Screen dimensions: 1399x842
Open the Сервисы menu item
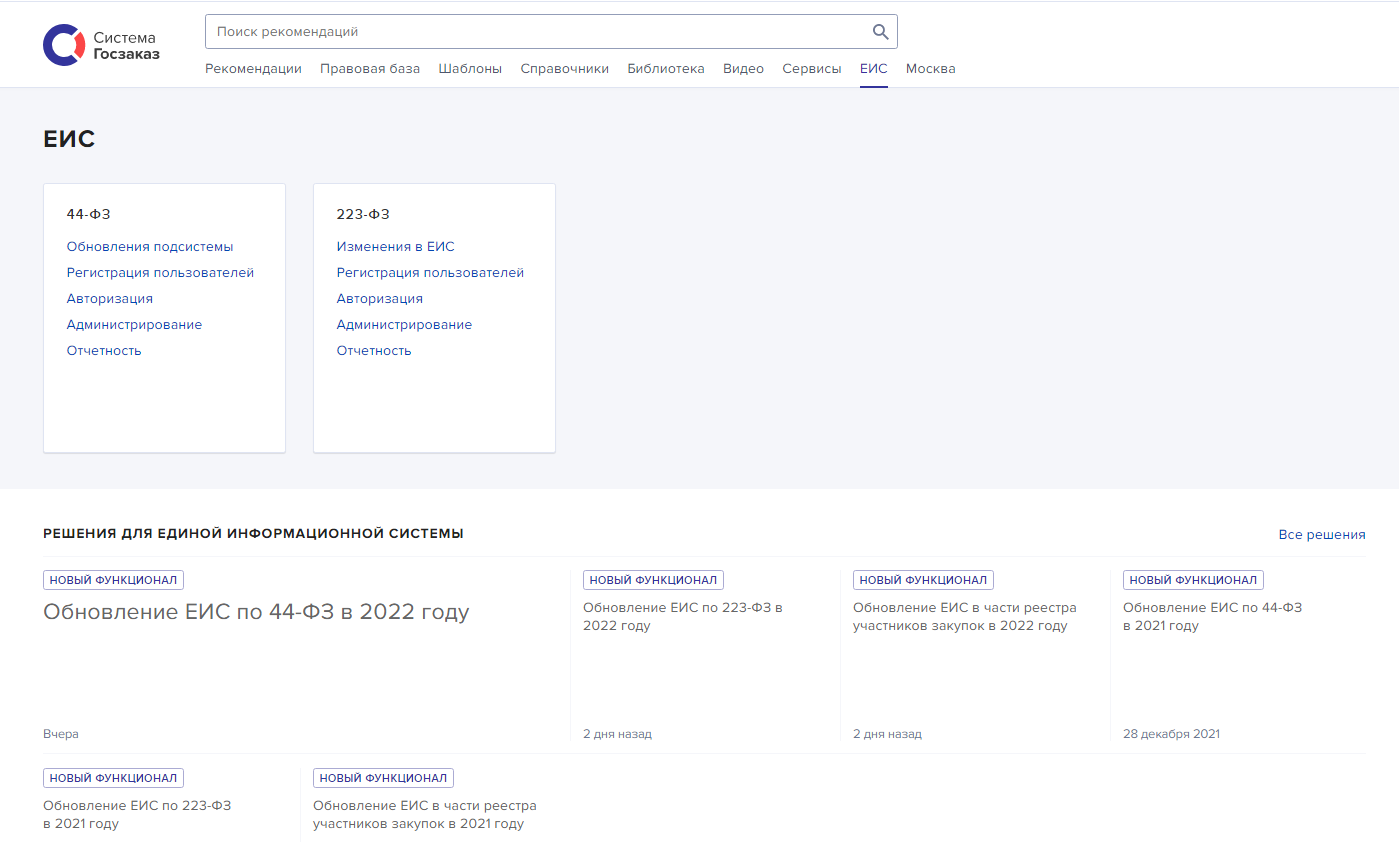tap(812, 69)
